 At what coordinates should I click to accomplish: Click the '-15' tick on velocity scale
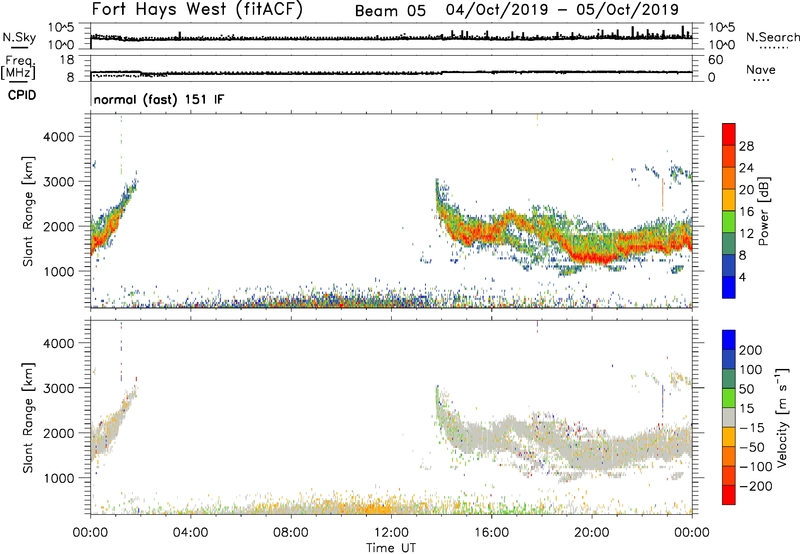[x=751, y=428]
